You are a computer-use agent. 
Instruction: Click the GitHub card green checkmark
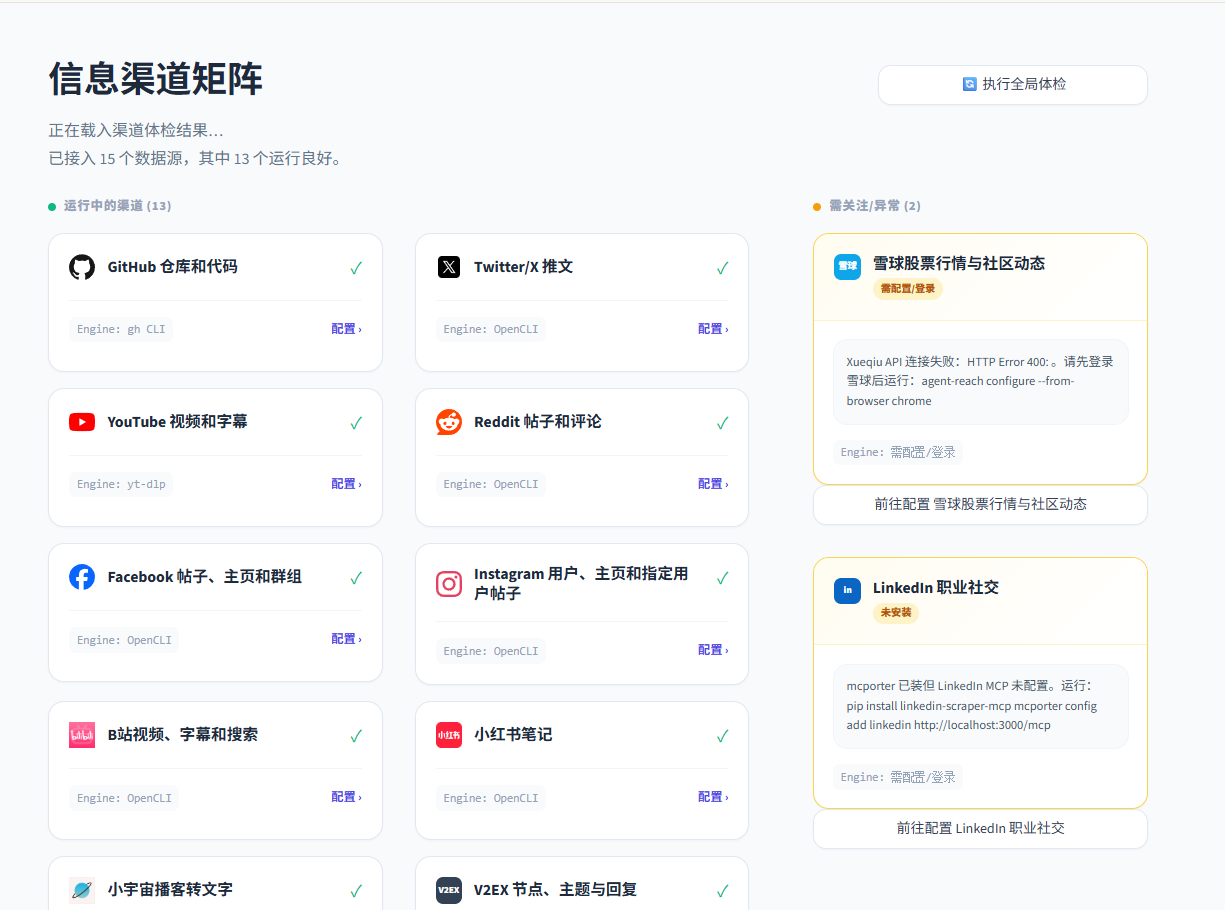[x=356, y=268]
